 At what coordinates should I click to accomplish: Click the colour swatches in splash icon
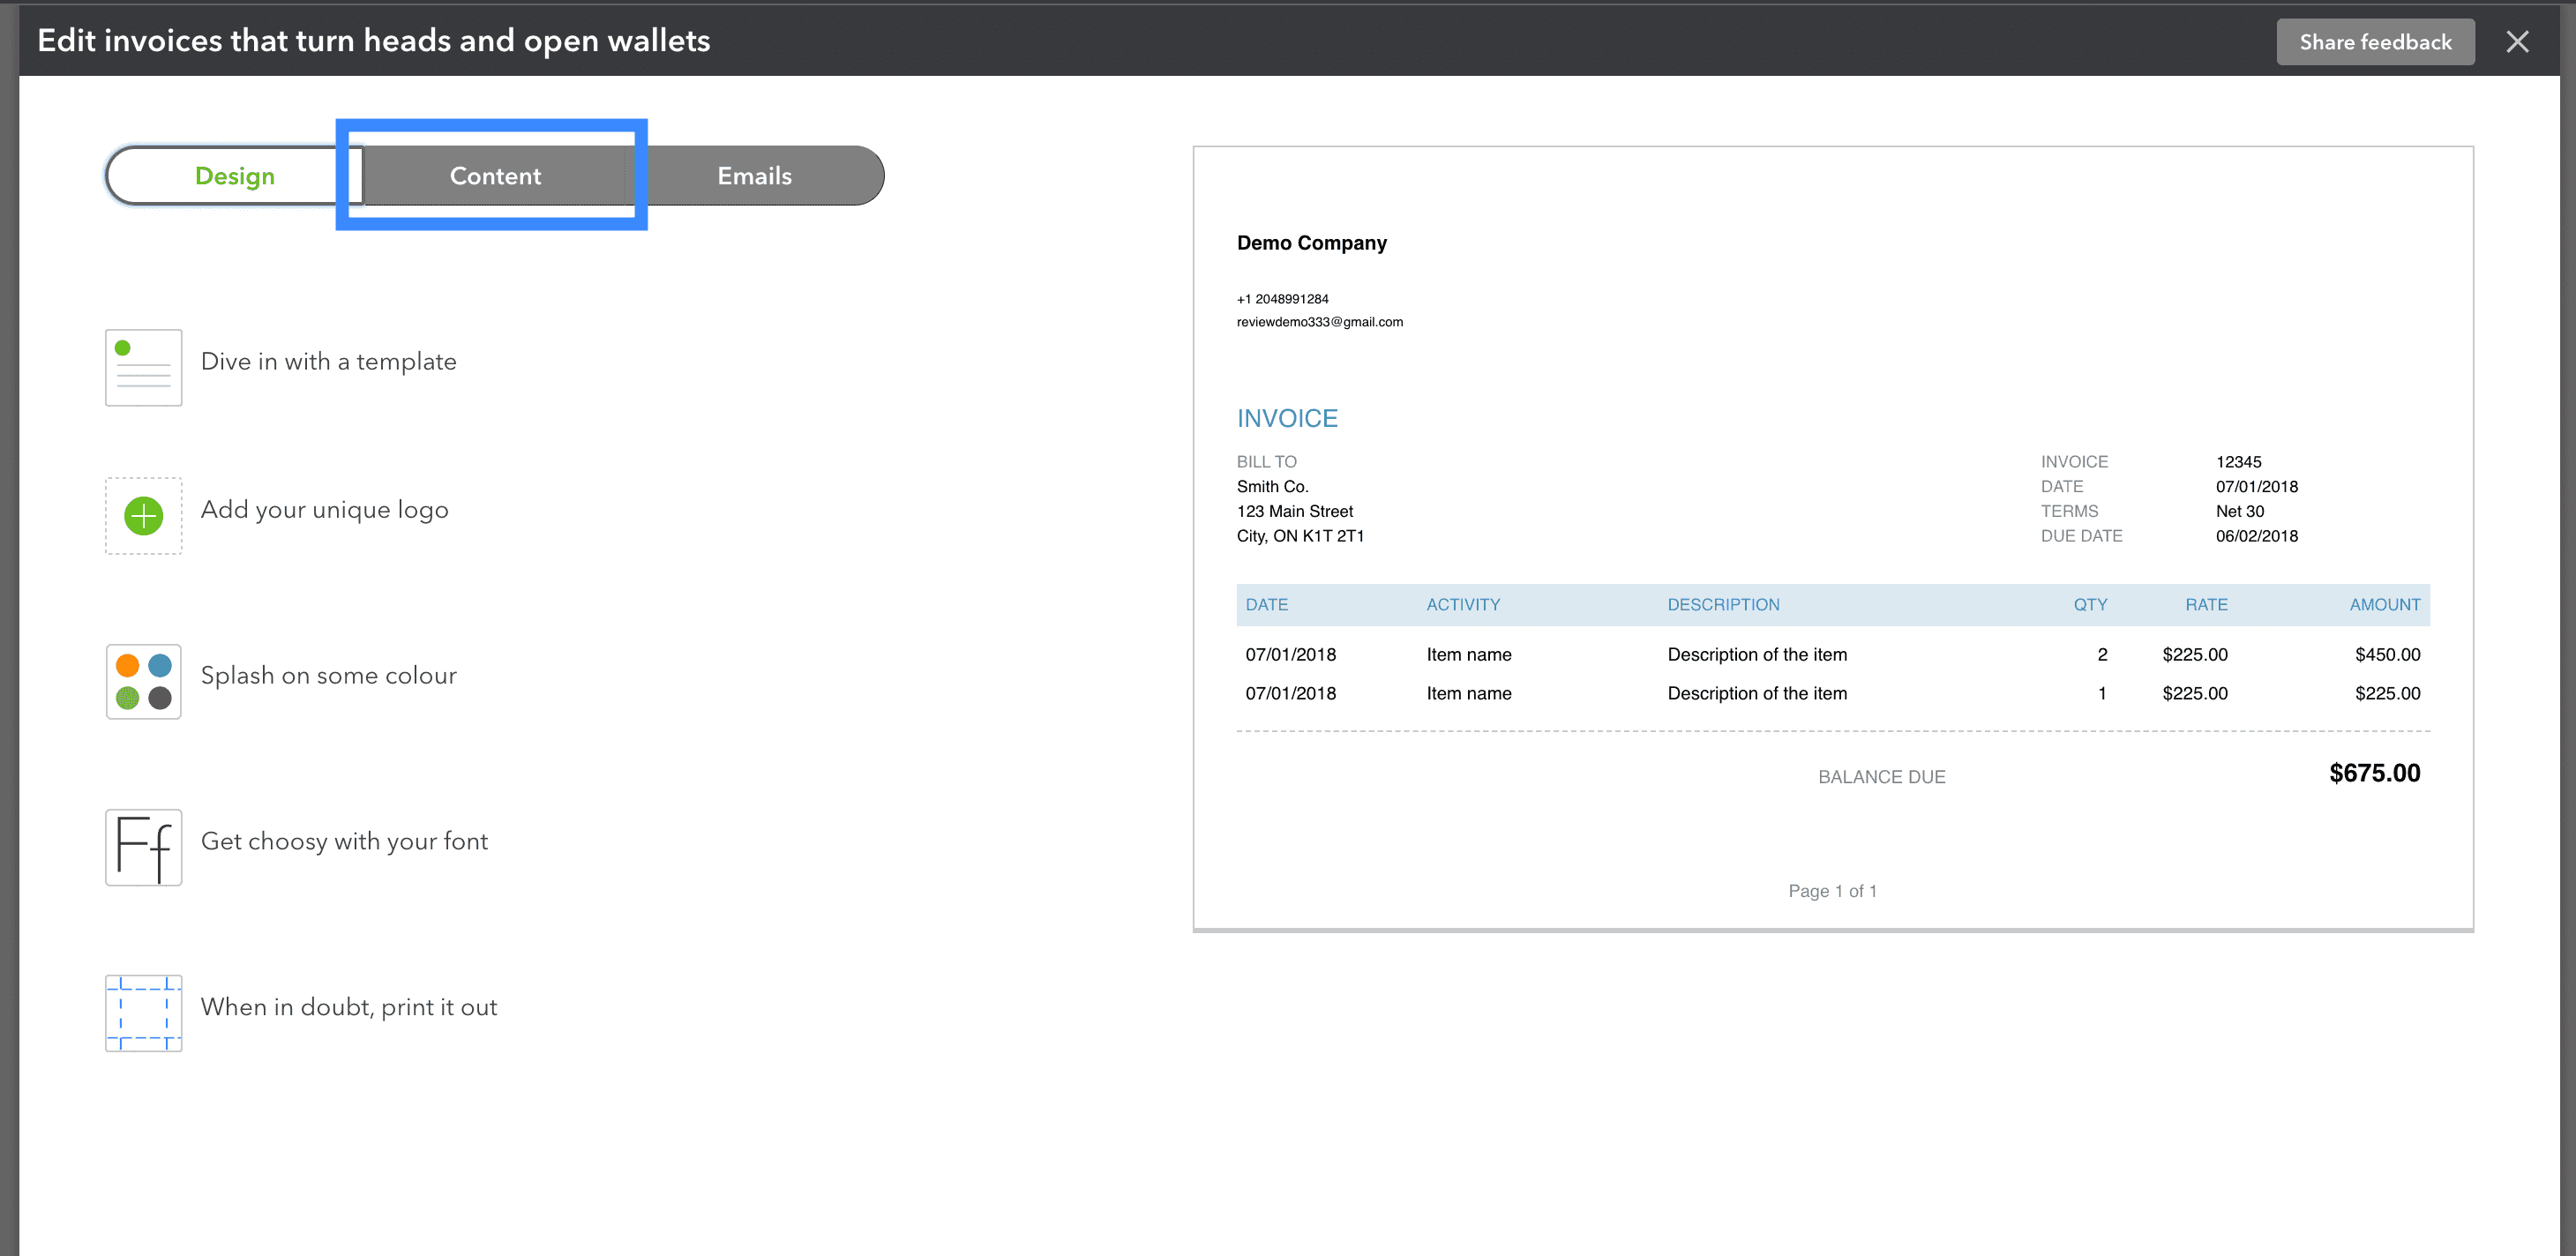pos(141,675)
